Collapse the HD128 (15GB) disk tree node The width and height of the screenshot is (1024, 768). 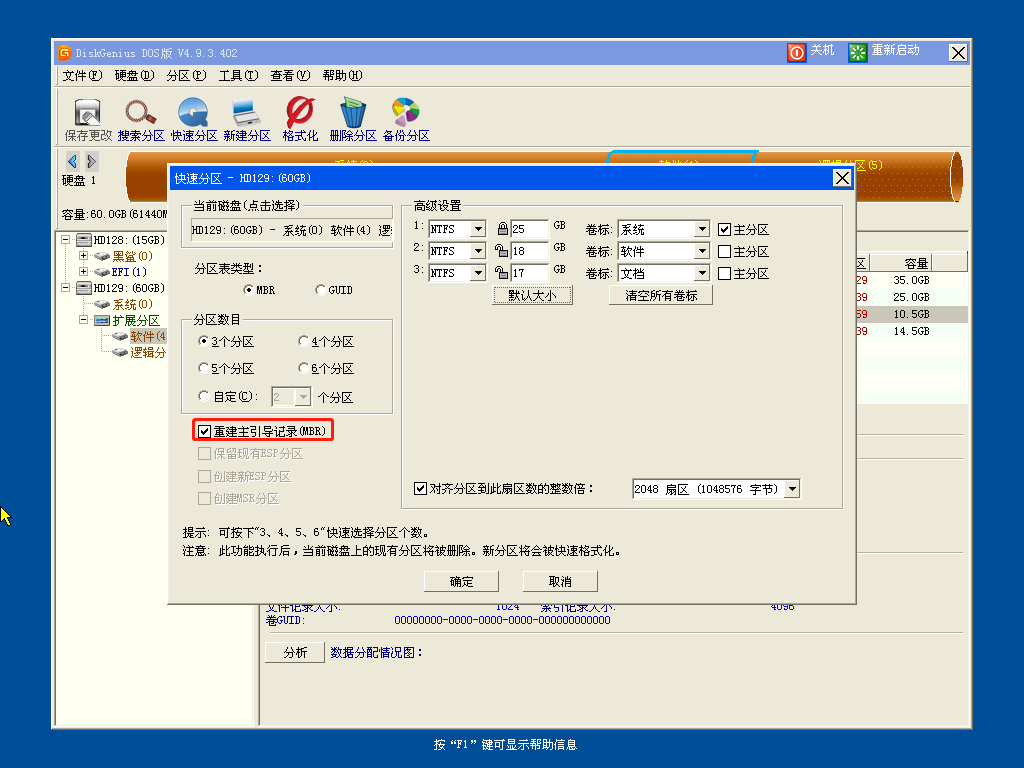tap(67, 240)
